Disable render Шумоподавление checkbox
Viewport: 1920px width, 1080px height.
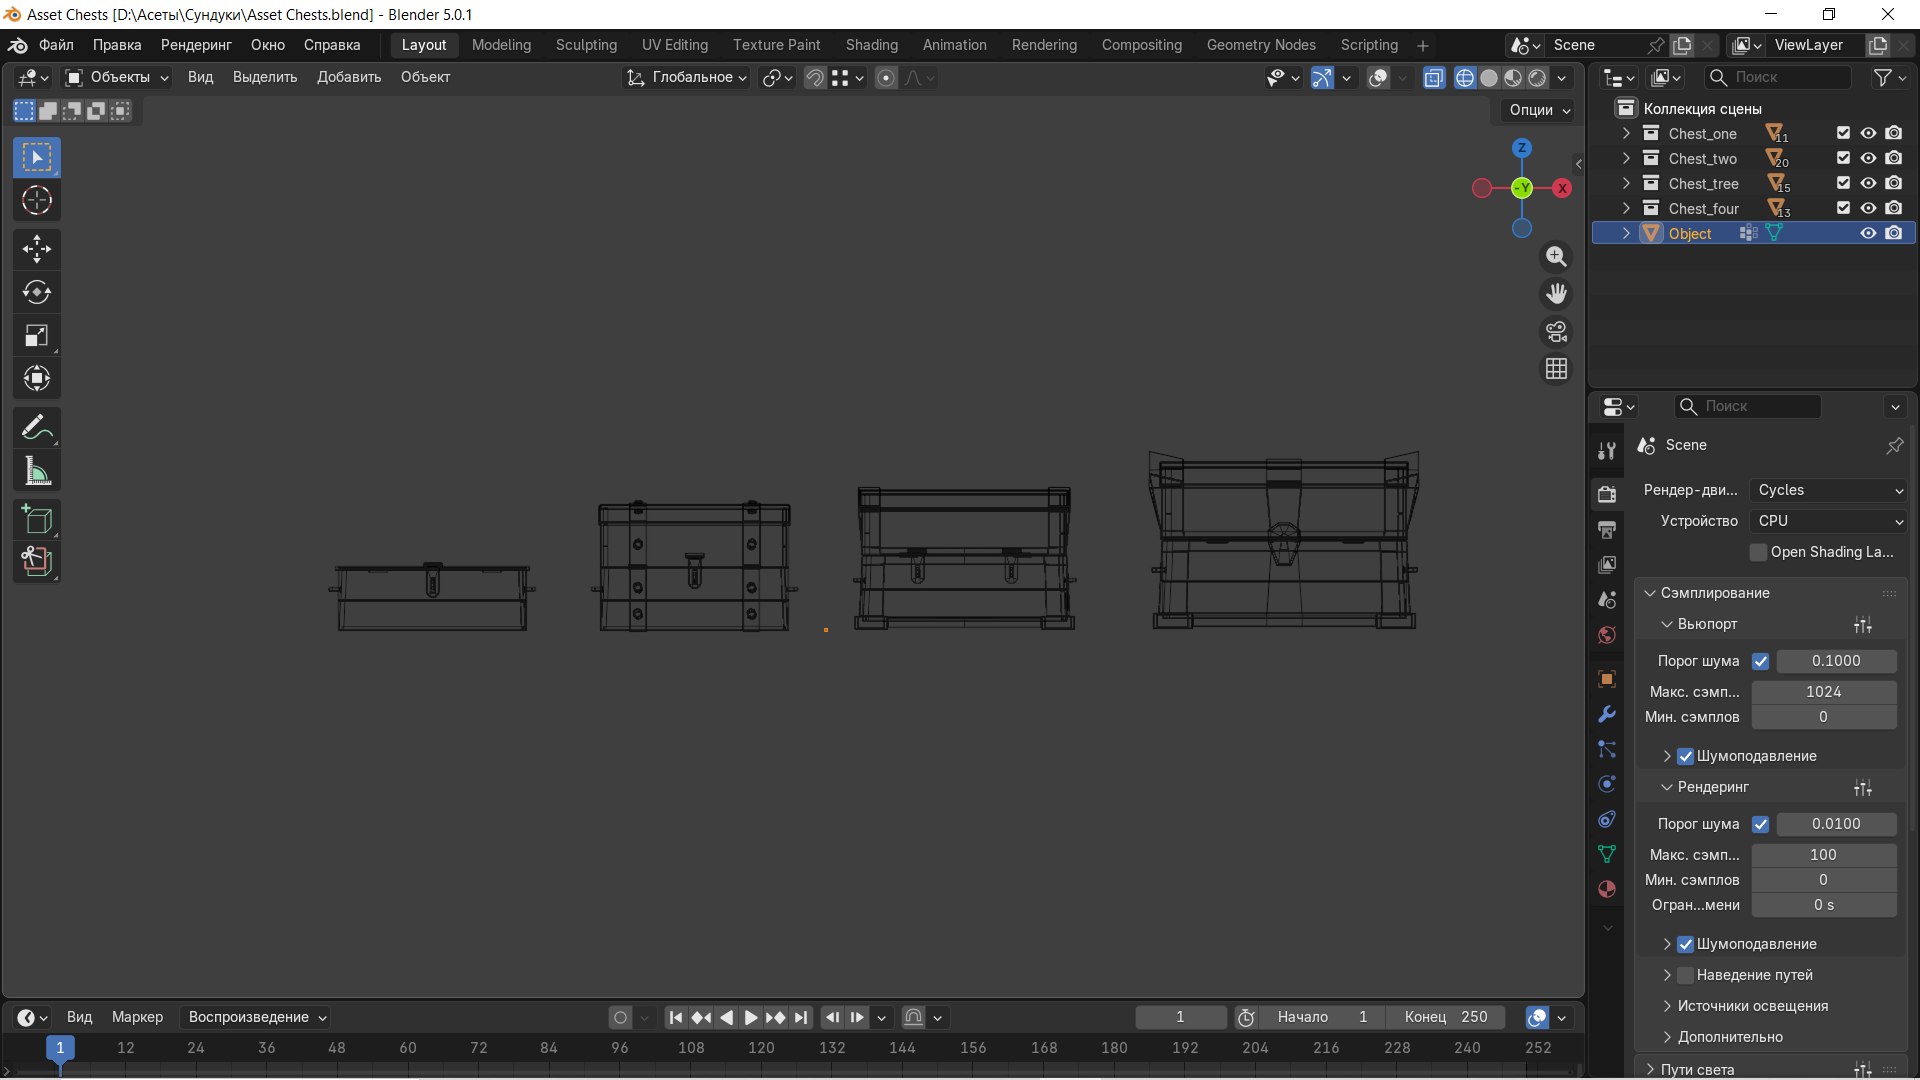point(1685,944)
